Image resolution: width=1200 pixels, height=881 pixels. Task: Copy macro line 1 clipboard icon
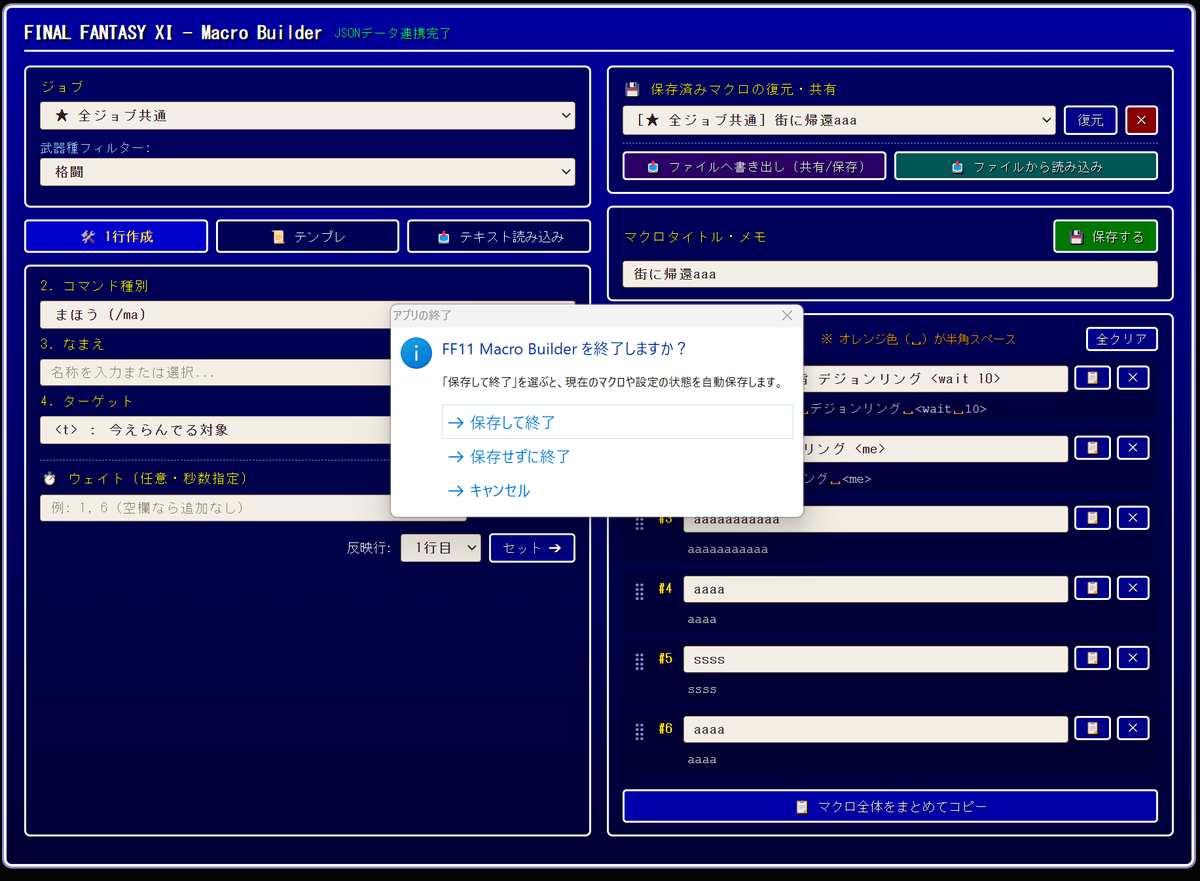click(1092, 378)
